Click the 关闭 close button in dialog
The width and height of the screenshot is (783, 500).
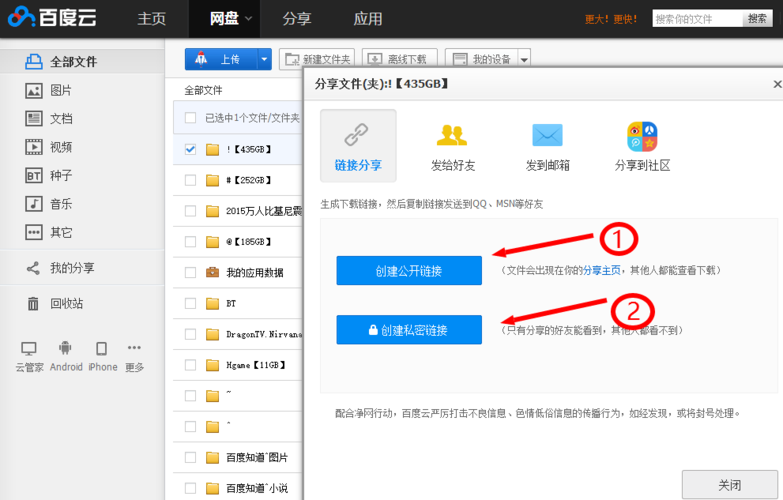coord(730,485)
